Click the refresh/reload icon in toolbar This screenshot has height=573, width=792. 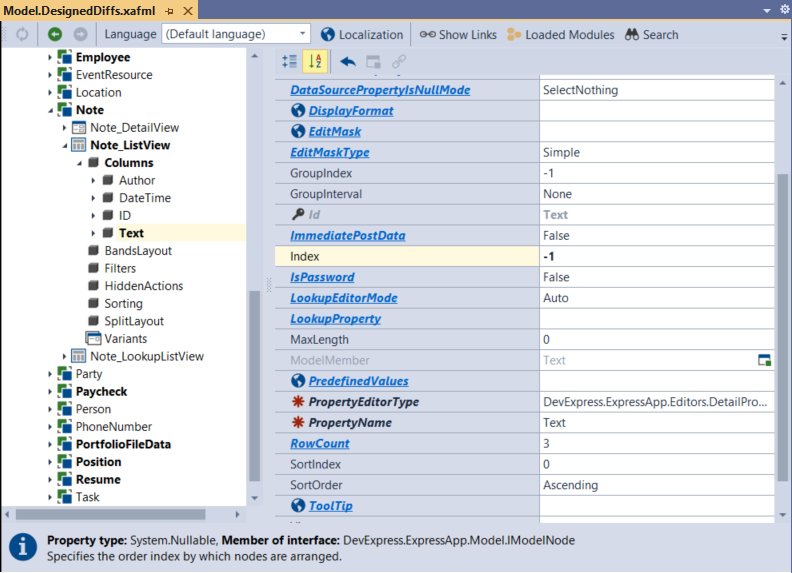pos(22,34)
